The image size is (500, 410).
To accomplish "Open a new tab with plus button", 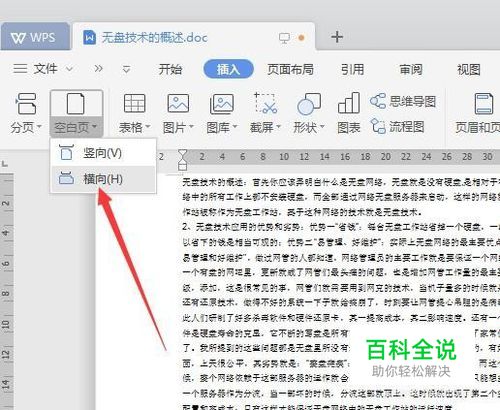I will click(x=337, y=37).
